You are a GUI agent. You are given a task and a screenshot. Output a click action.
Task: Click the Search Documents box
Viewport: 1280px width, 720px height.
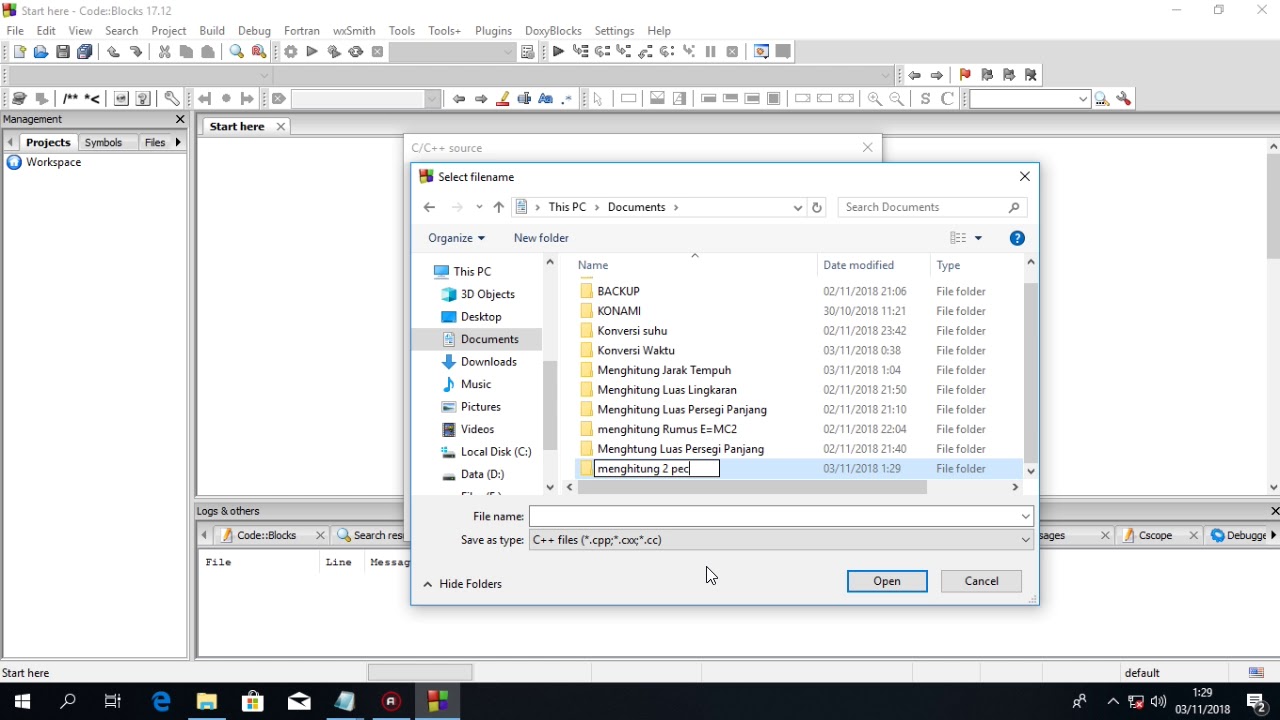coord(932,207)
